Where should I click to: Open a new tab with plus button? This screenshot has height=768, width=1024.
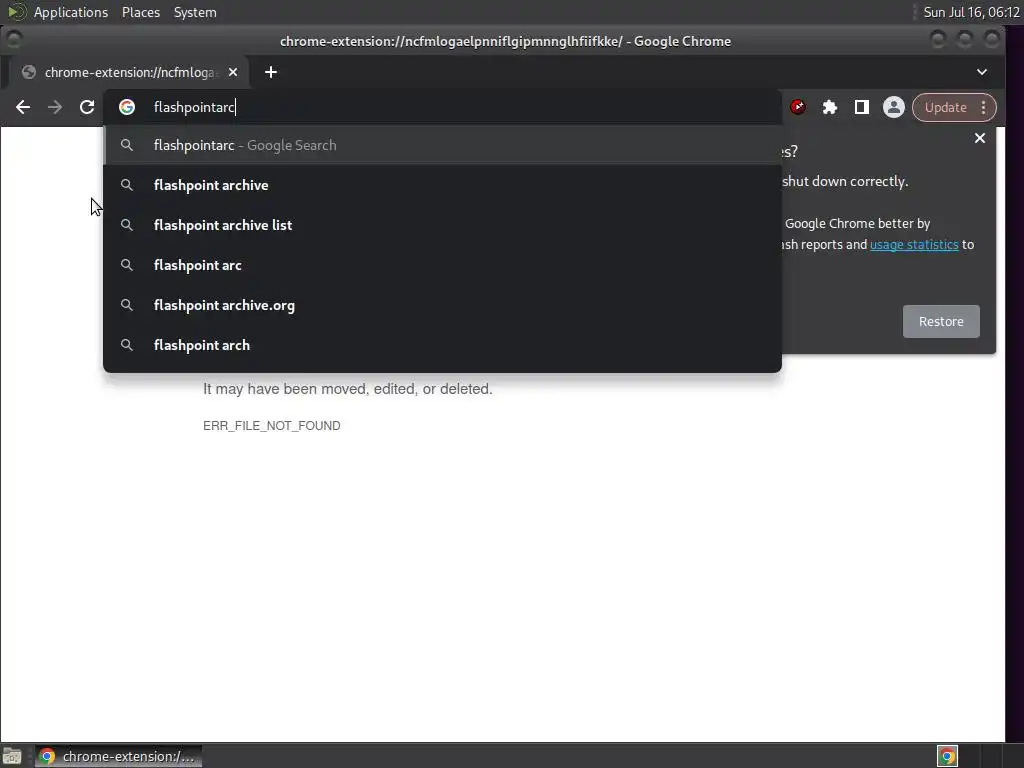click(271, 72)
